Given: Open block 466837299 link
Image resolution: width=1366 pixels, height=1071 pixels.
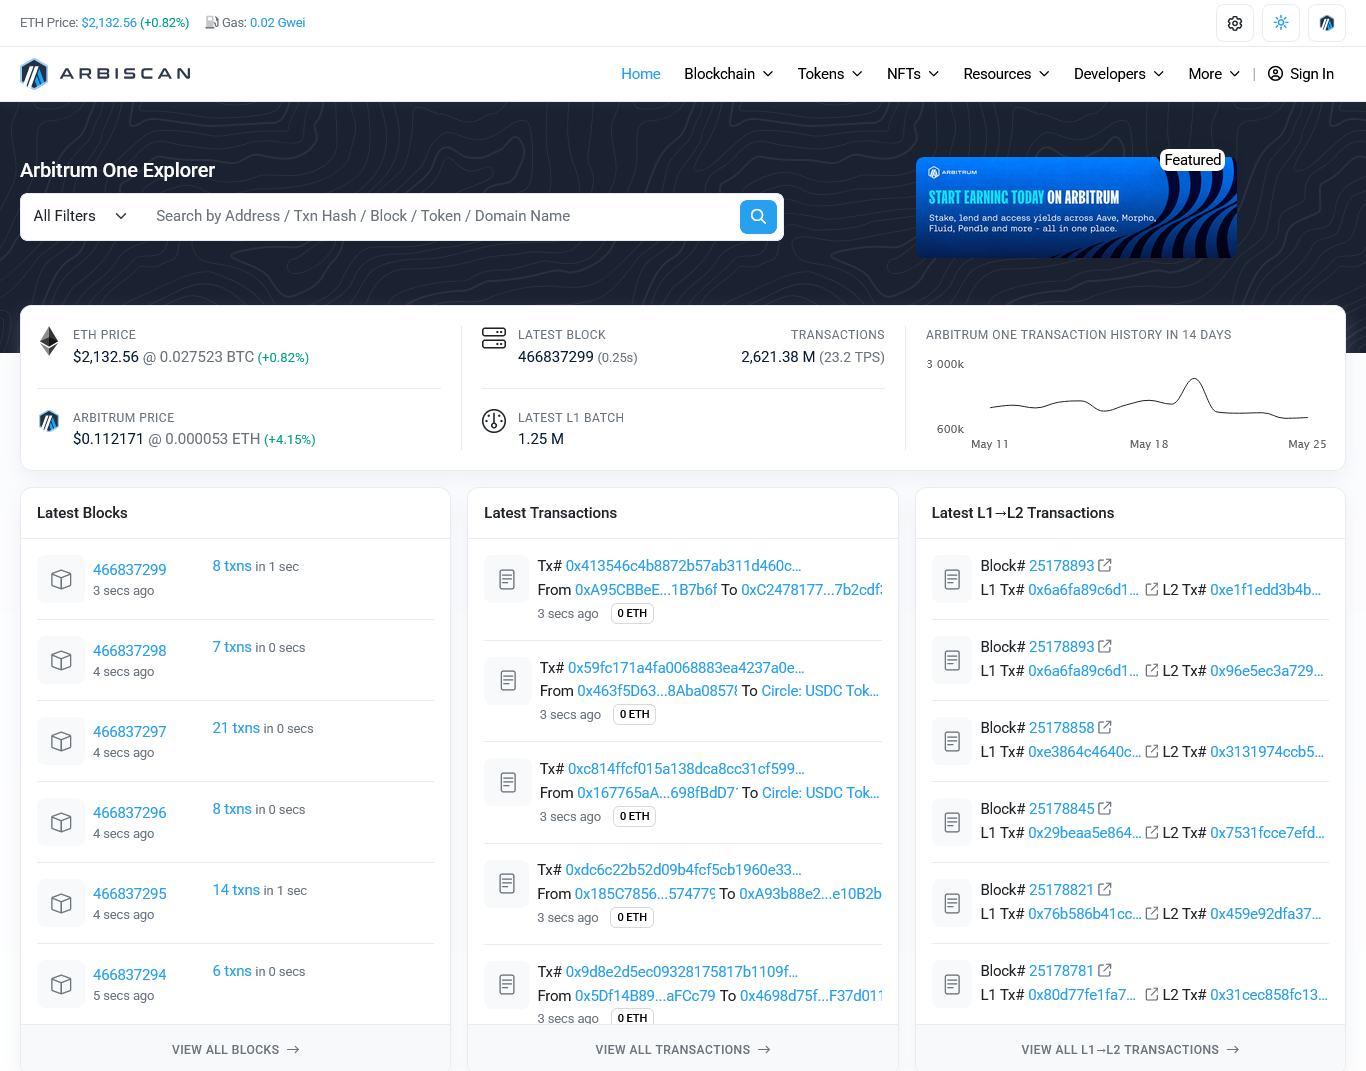Looking at the screenshot, I should pos(130,570).
